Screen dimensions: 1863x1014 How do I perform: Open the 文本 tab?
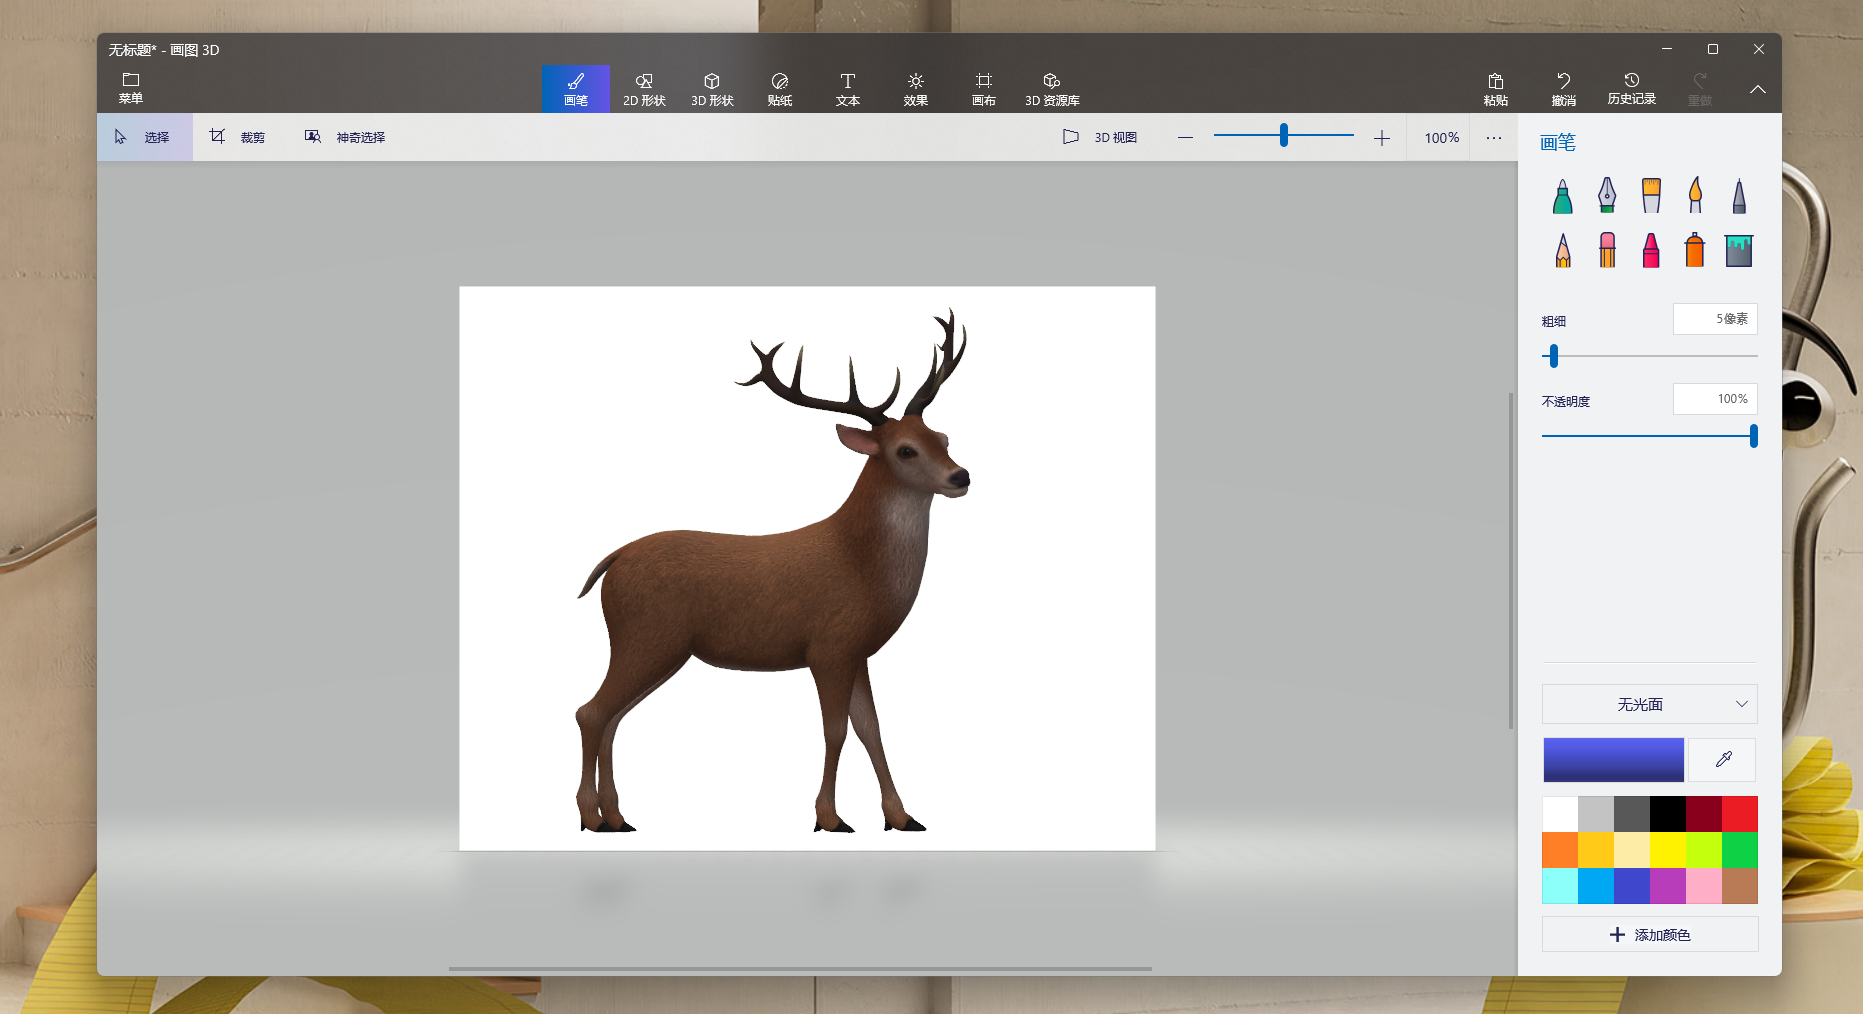coord(848,89)
